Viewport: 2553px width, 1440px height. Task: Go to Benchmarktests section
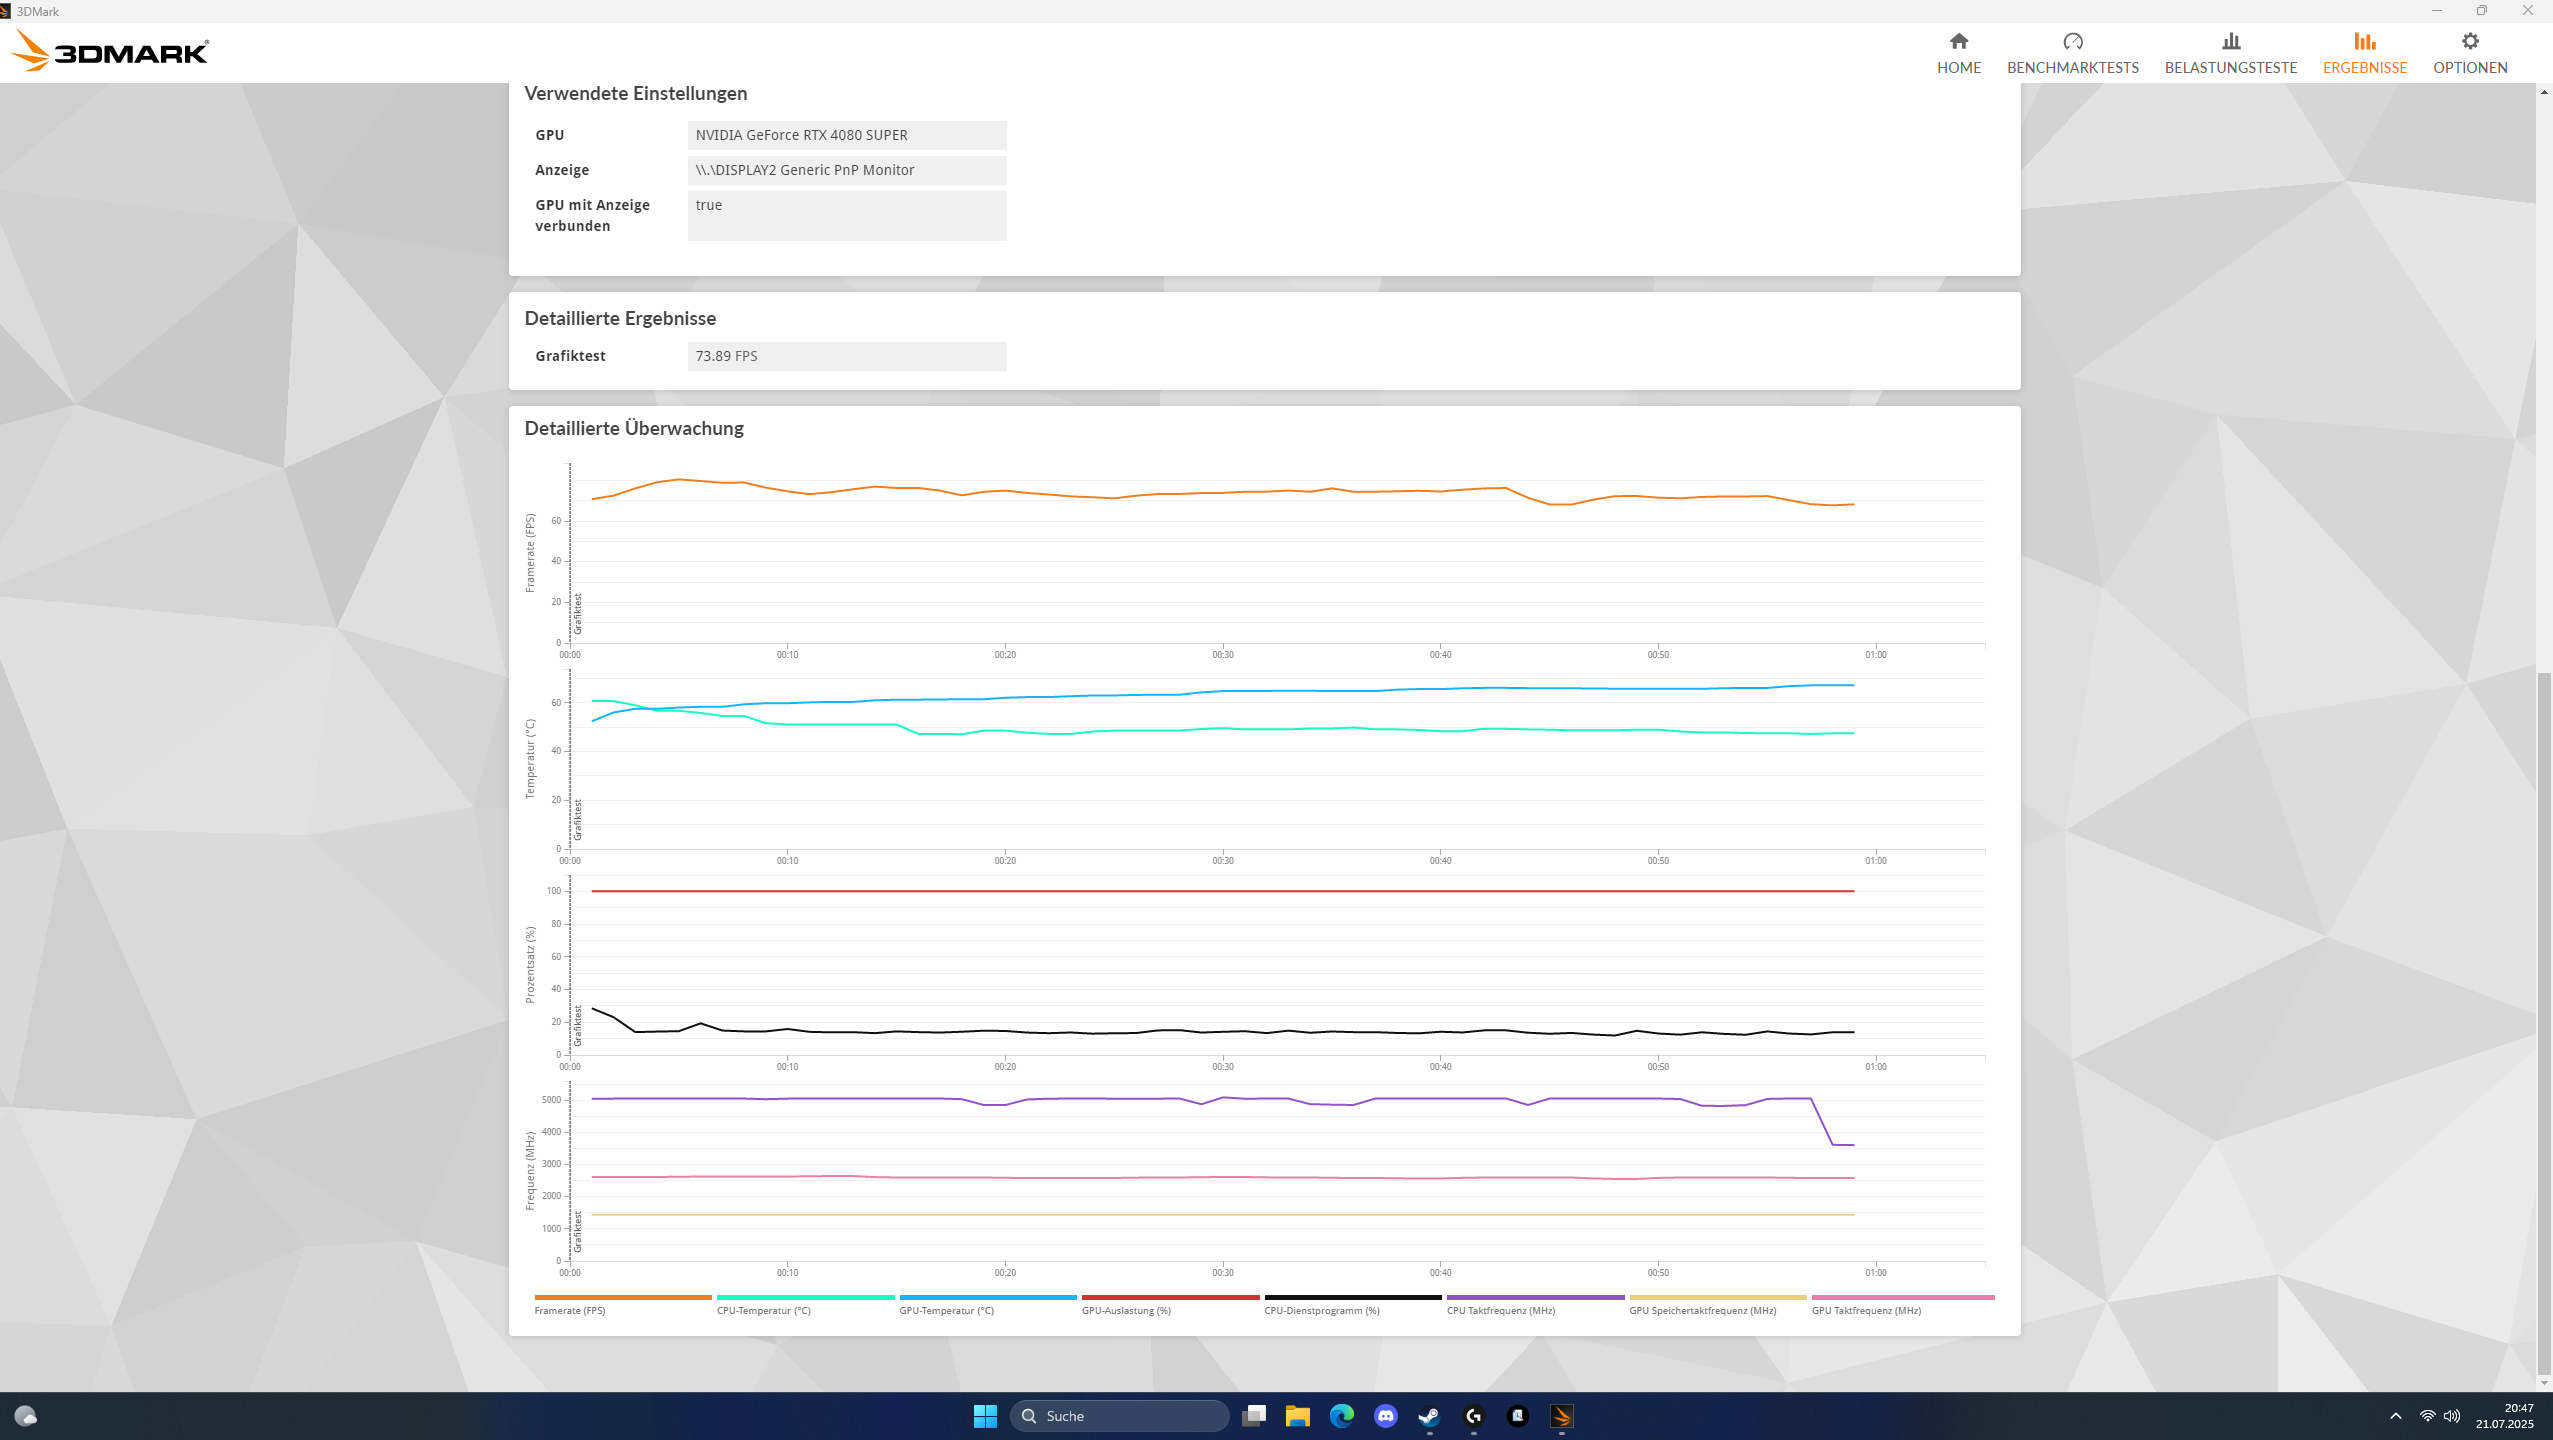click(2072, 52)
